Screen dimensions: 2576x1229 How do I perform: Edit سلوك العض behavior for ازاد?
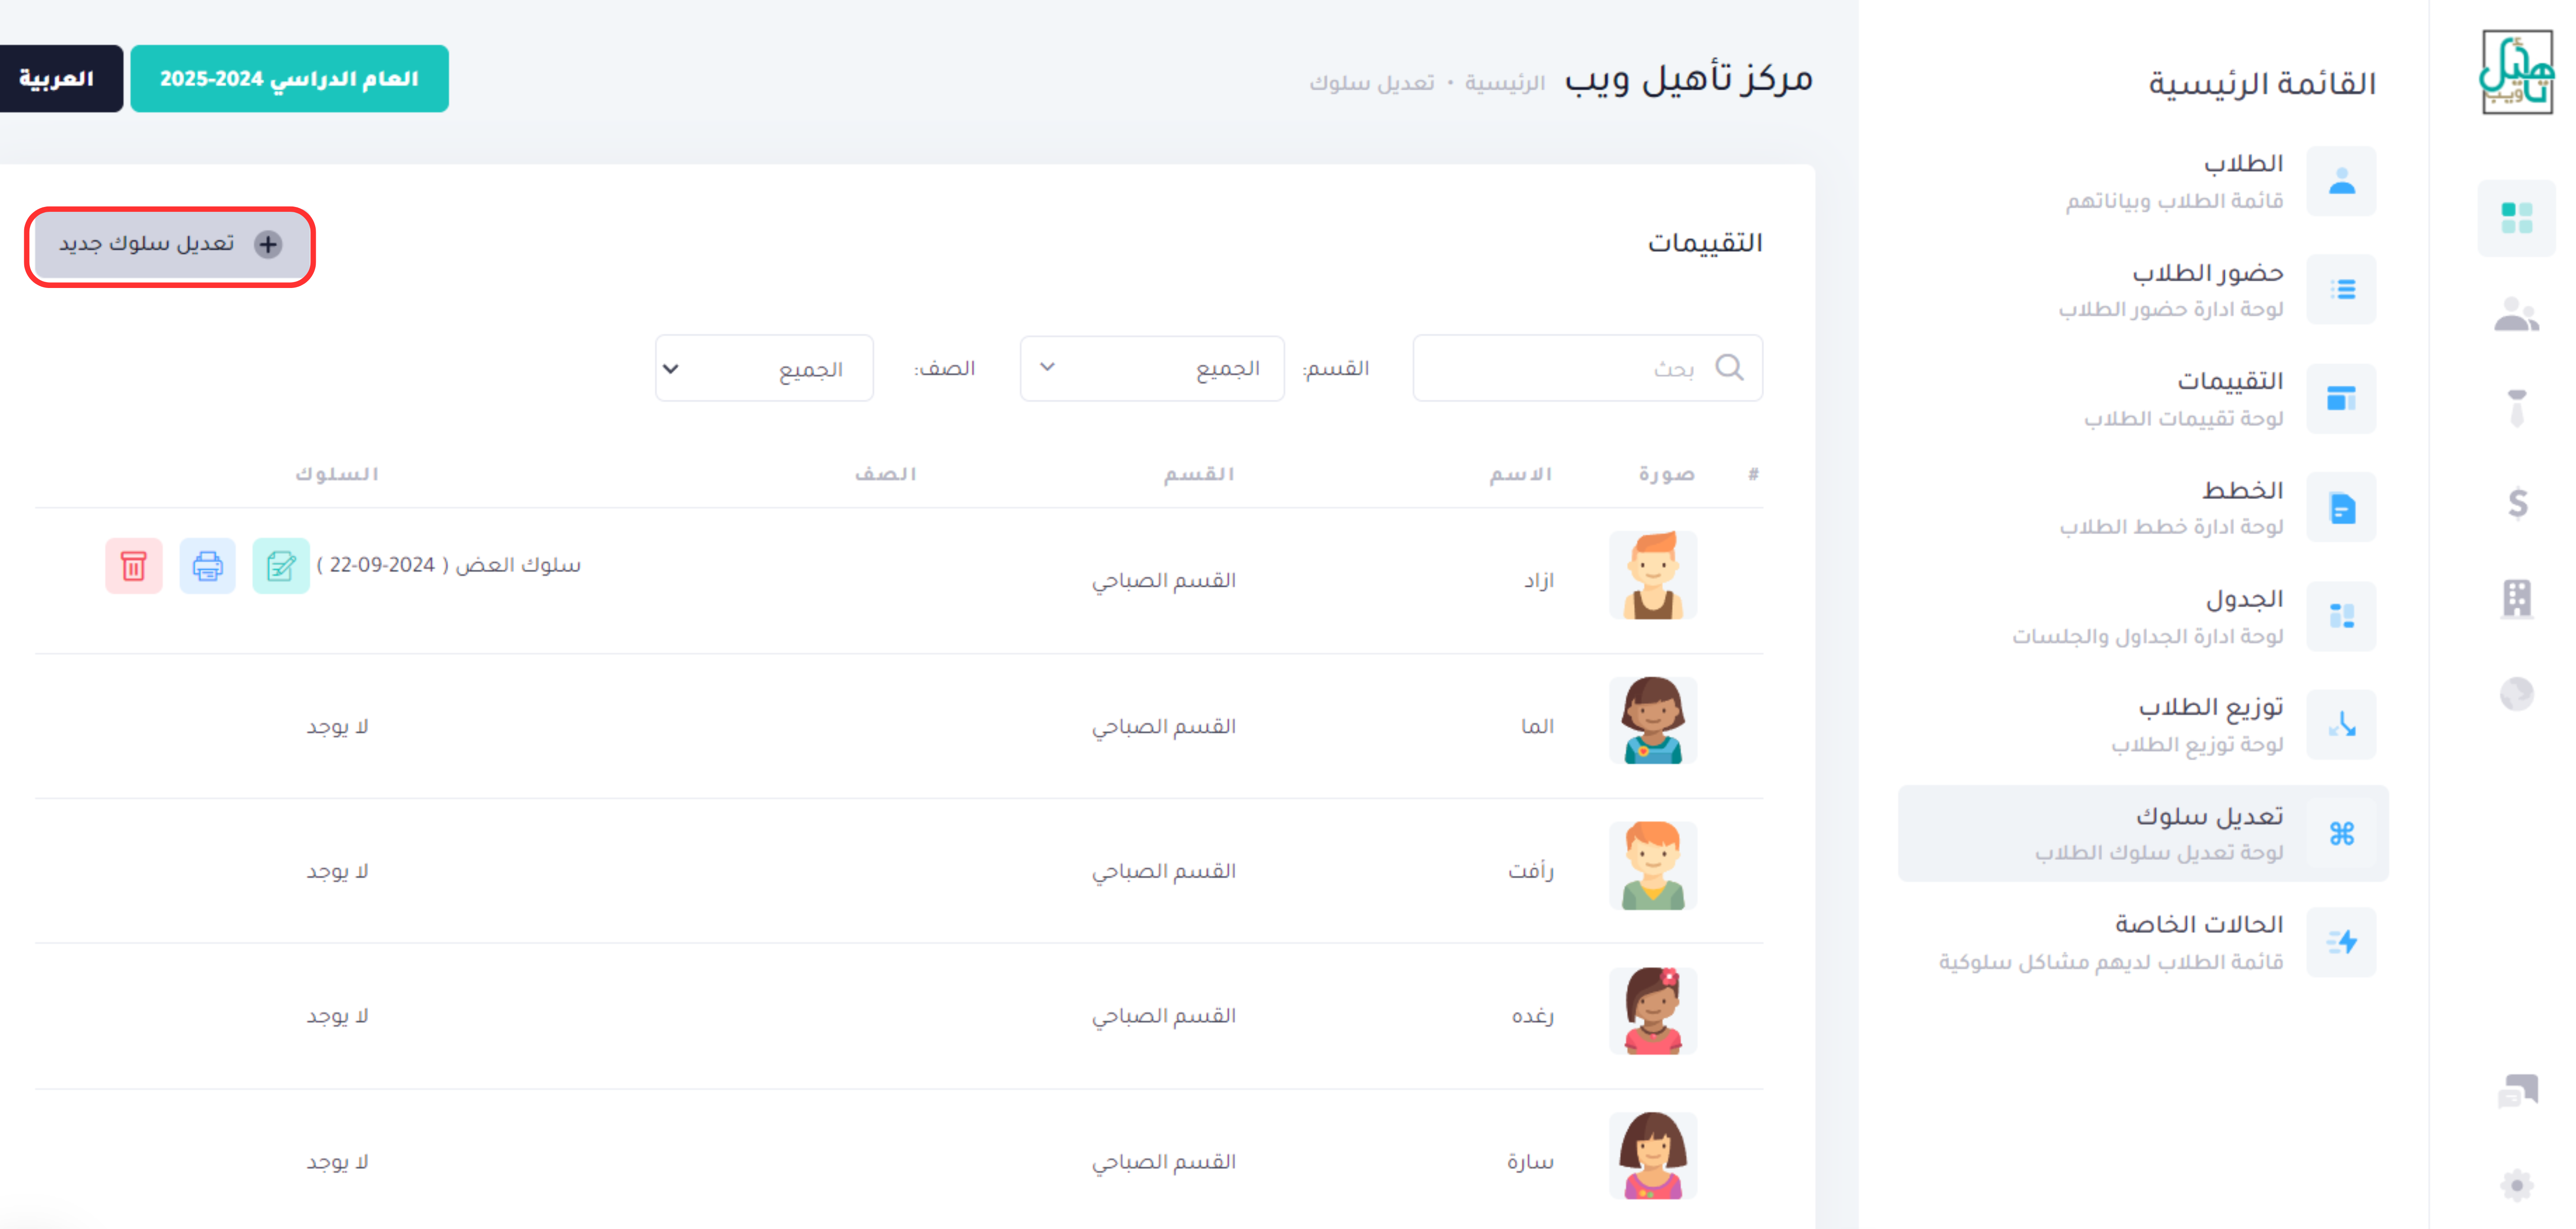281,566
